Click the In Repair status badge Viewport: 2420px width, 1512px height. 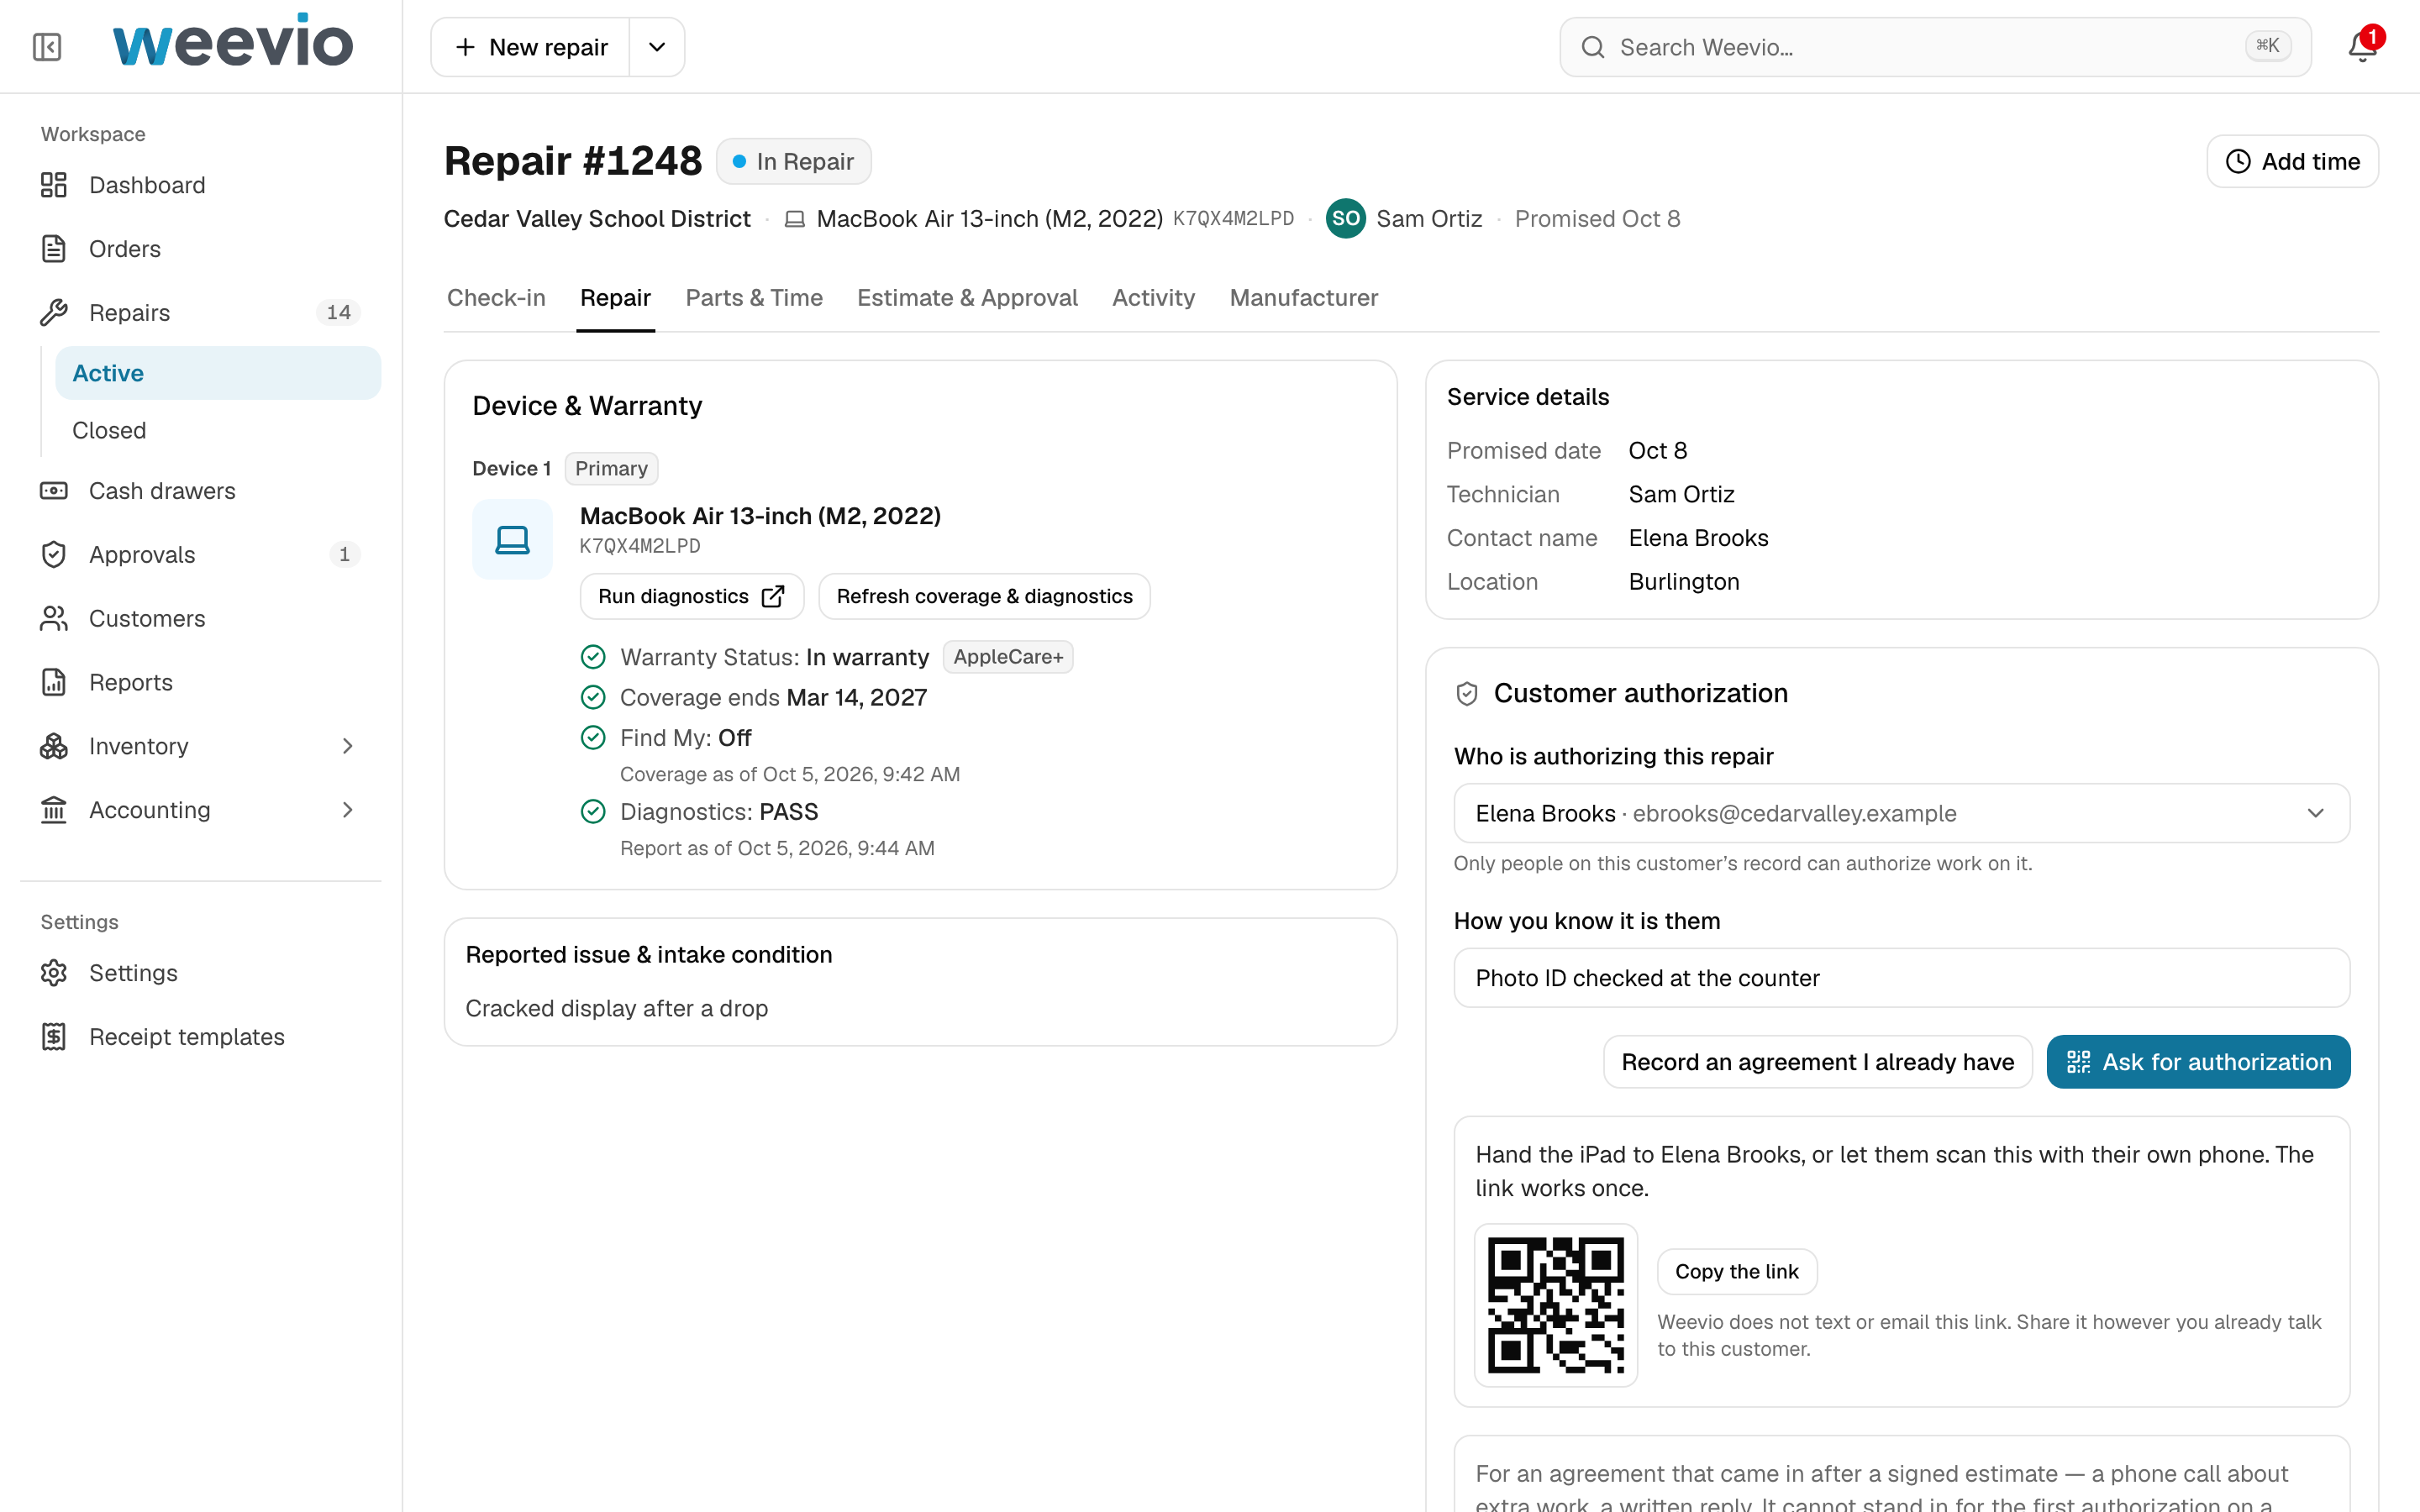793,162
